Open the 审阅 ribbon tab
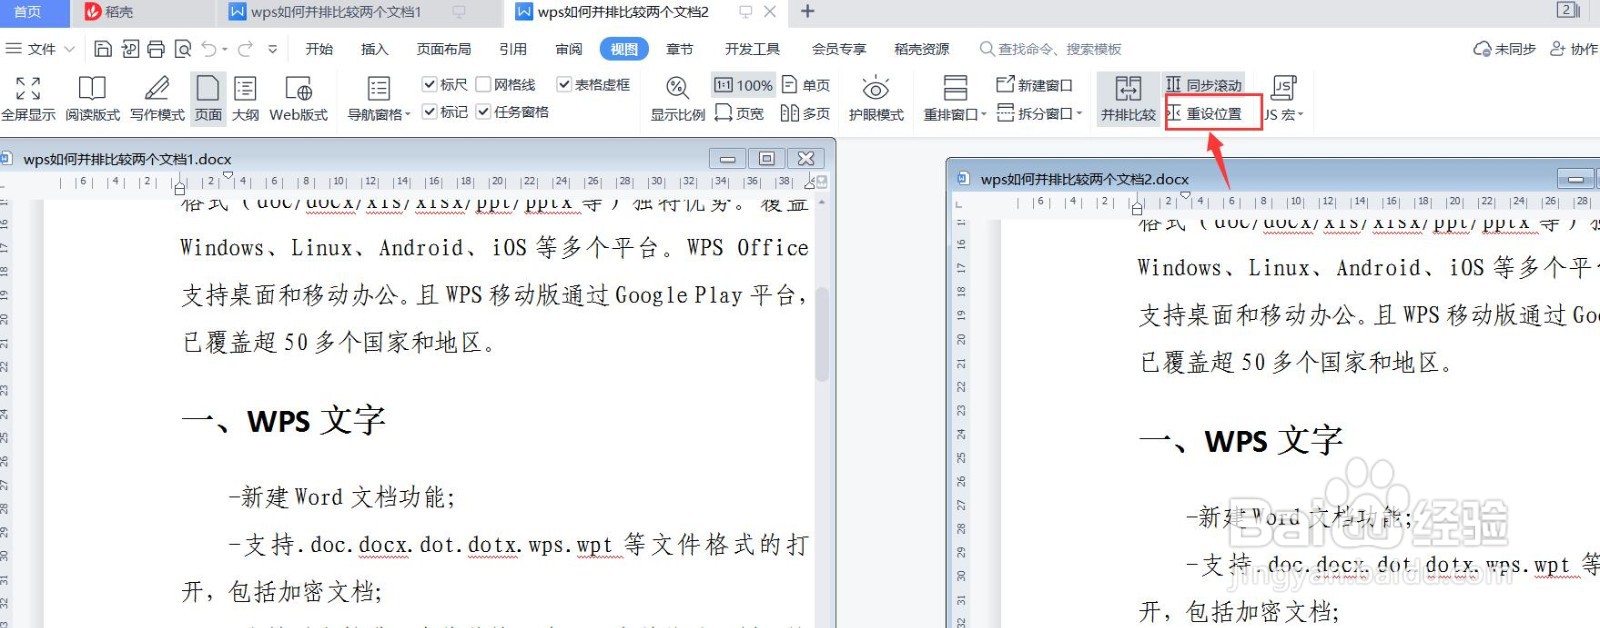This screenshot has height=628, width=1600. pyautogui.click(x=569, y=48)
